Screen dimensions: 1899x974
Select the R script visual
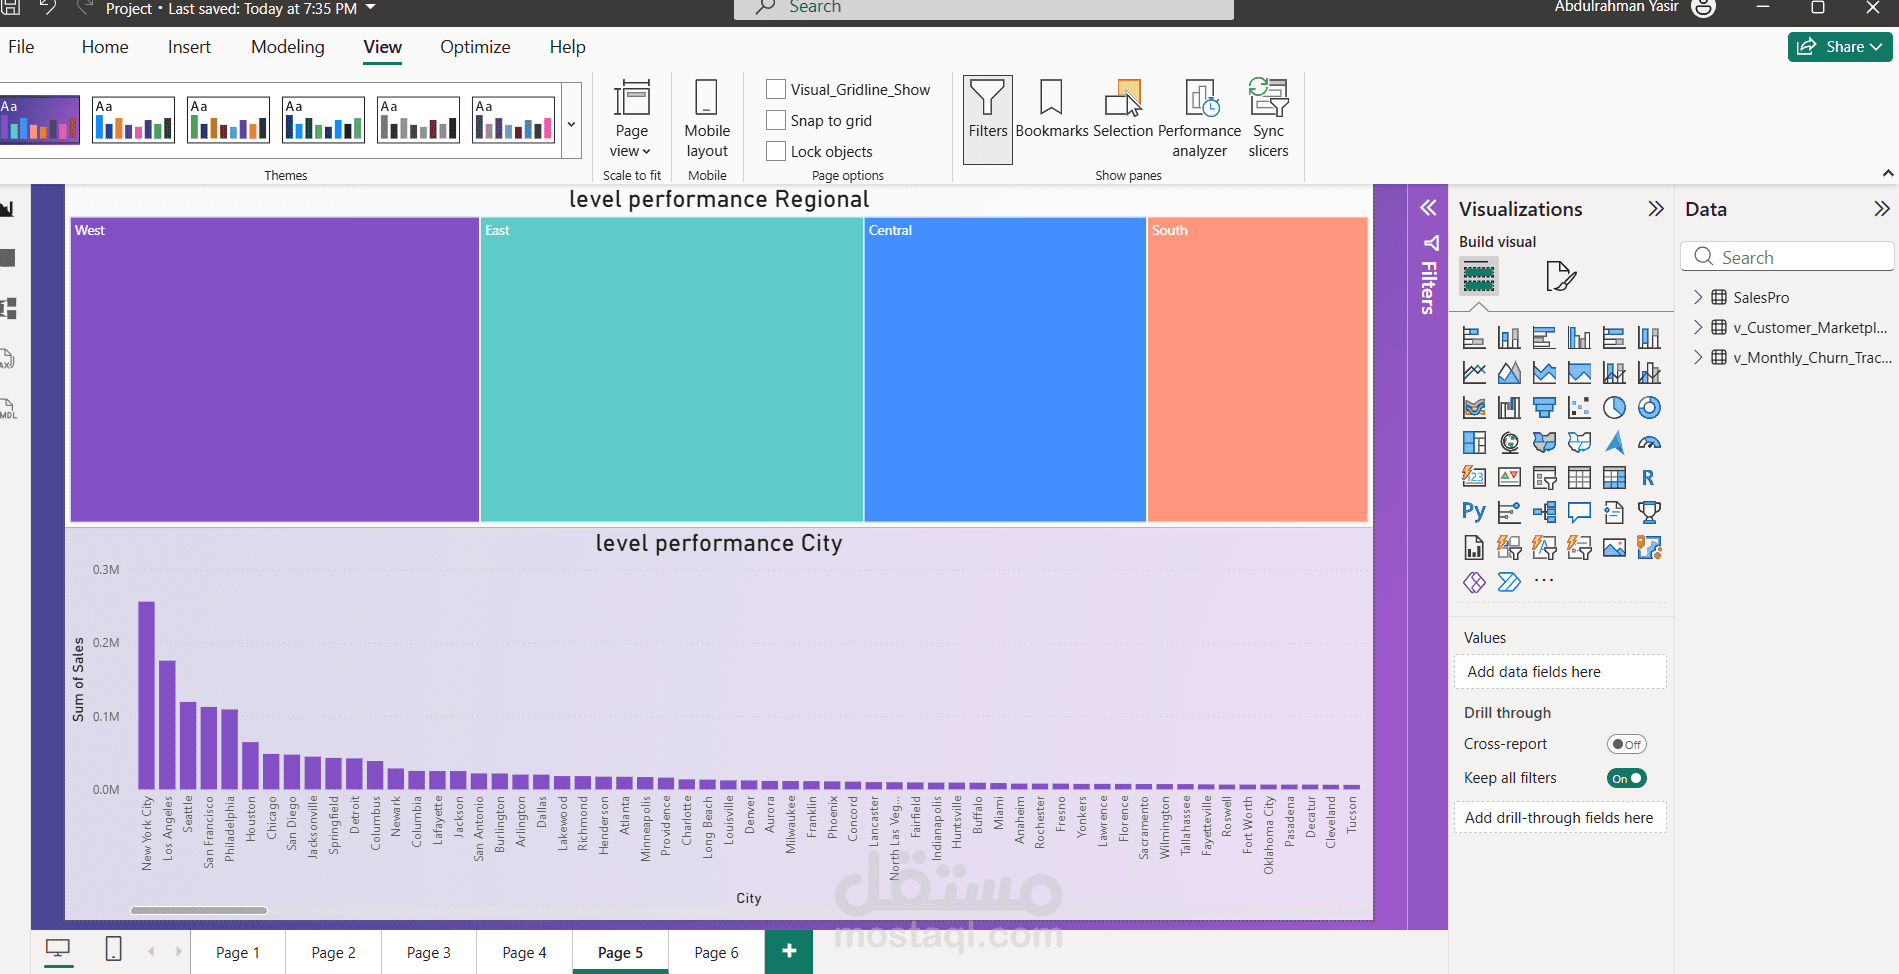(x=1649, y=478)
